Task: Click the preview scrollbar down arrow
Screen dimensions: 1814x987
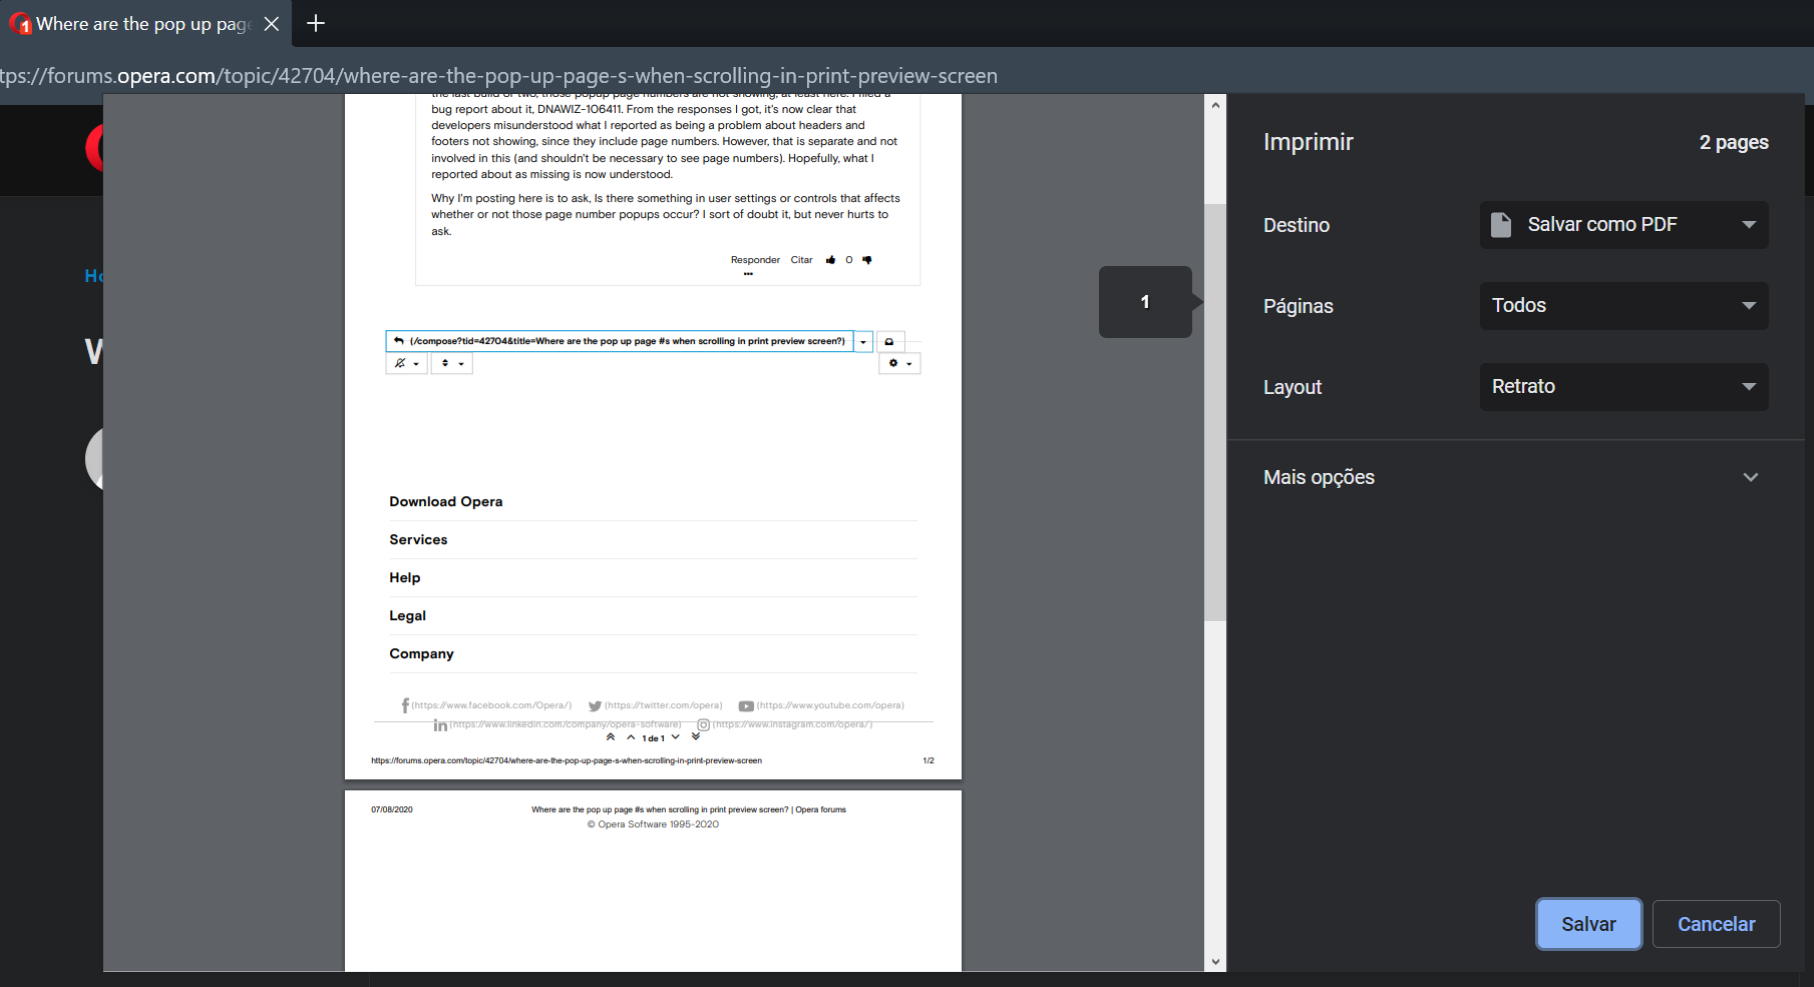Action: pyautogui.click(x=1215, y=962)
